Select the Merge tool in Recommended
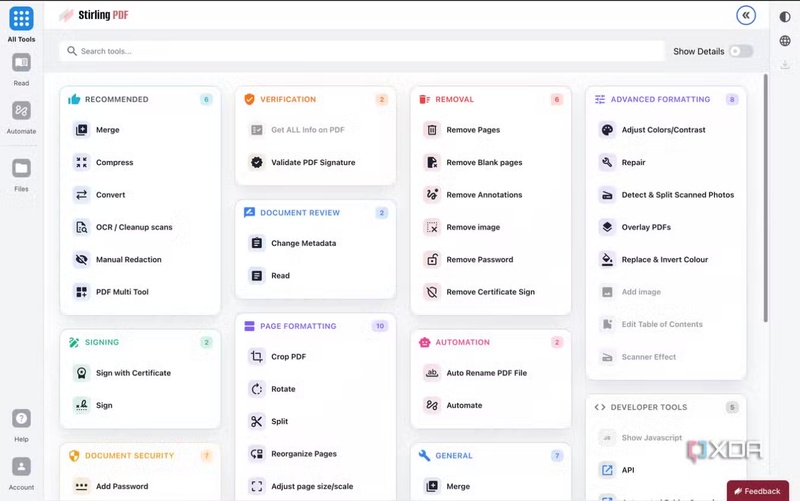800x501 pixels. coord(140,130)
